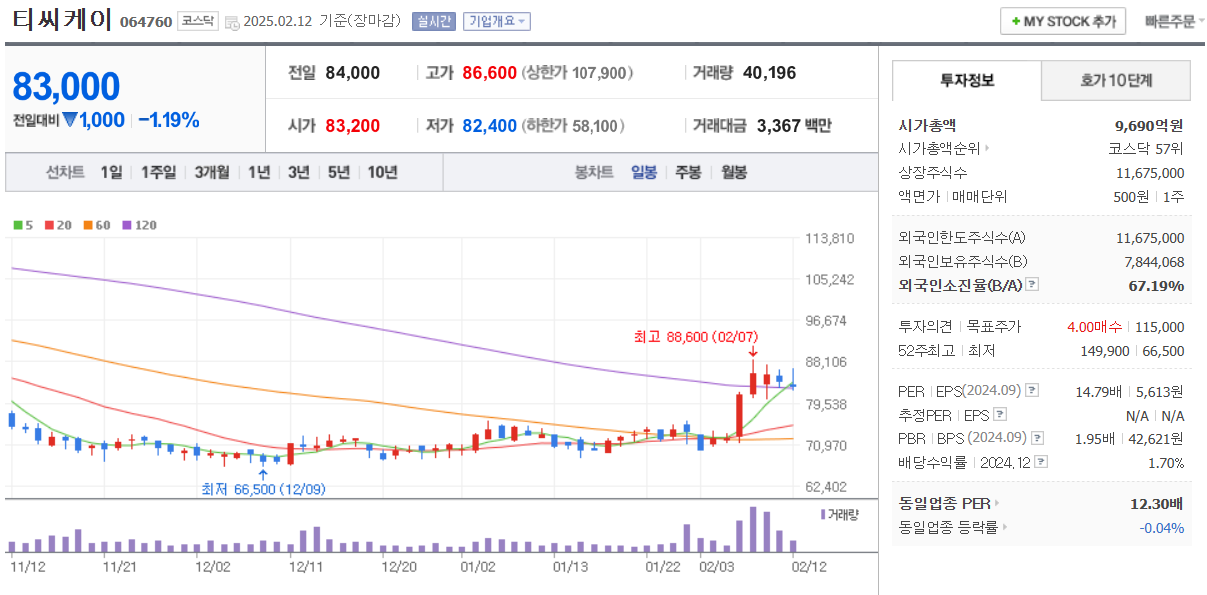
Task: Switch to the 투자정보 tab
Action: pyautogui.click(x=966, y=80)
